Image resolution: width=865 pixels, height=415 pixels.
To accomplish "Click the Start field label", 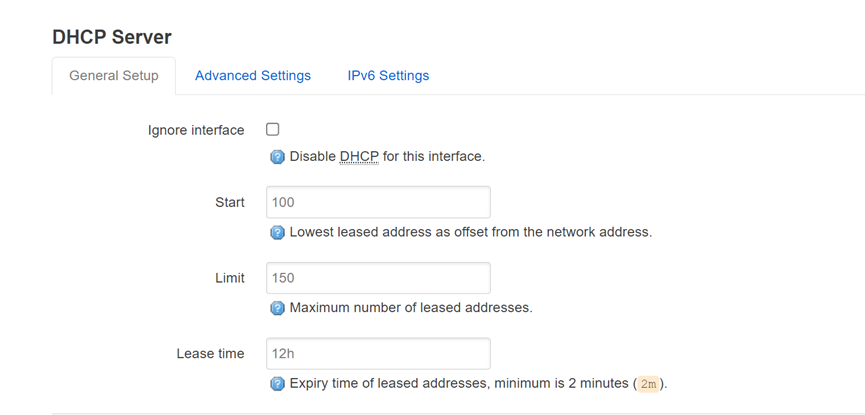I will pyautogui.click(x=230, y=202).
